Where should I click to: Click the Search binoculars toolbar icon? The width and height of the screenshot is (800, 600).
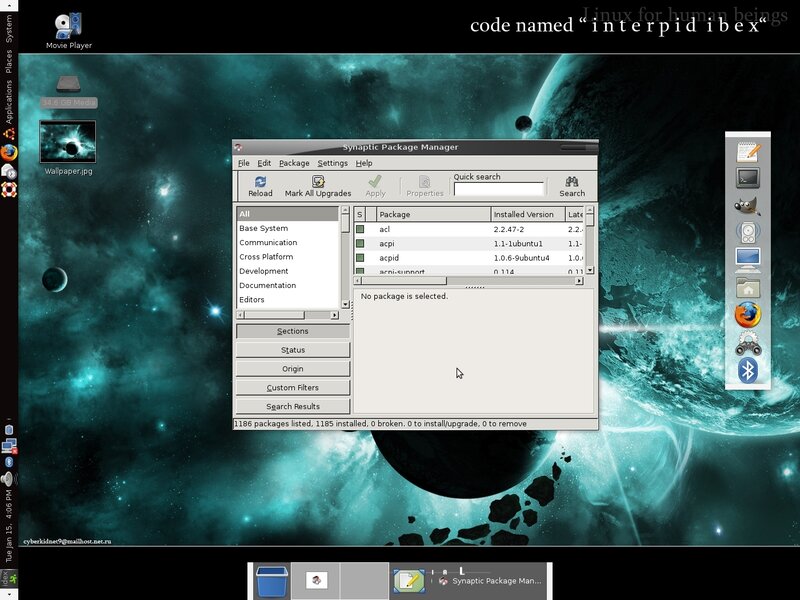point(572,186)
